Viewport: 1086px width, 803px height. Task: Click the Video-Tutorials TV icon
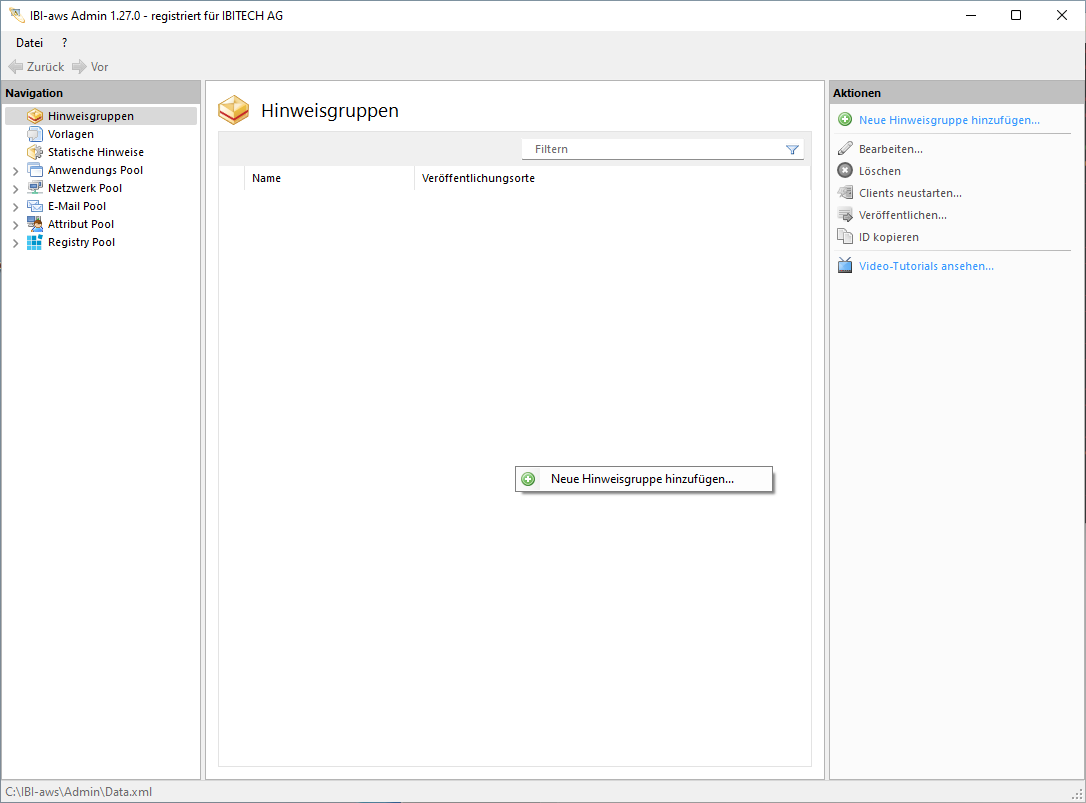click(x=845, y=266)
